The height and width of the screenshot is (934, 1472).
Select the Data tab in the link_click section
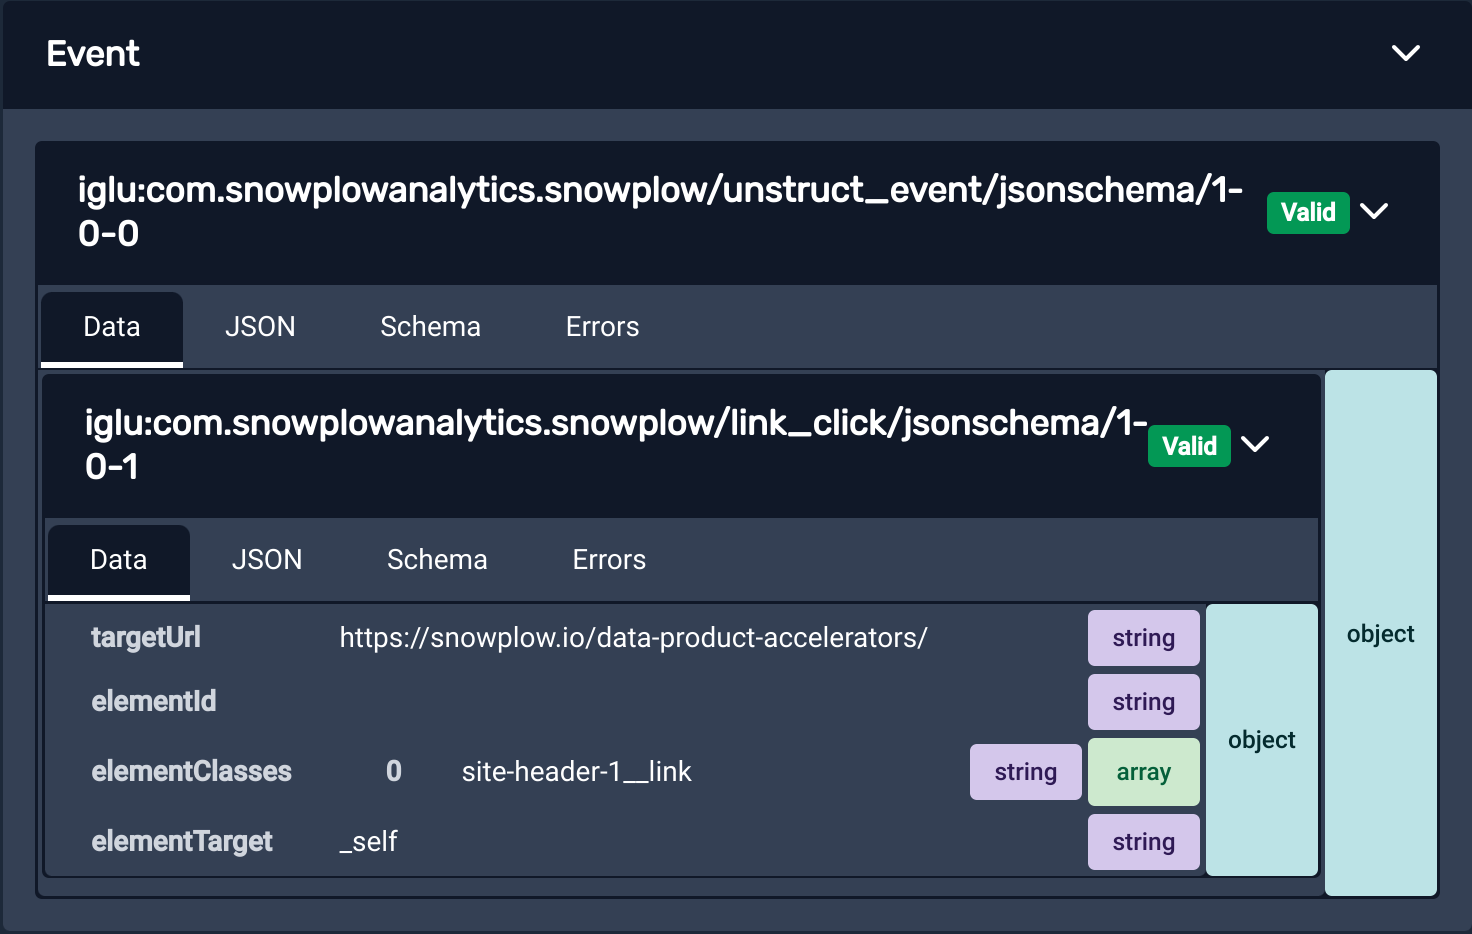(118, 560)
